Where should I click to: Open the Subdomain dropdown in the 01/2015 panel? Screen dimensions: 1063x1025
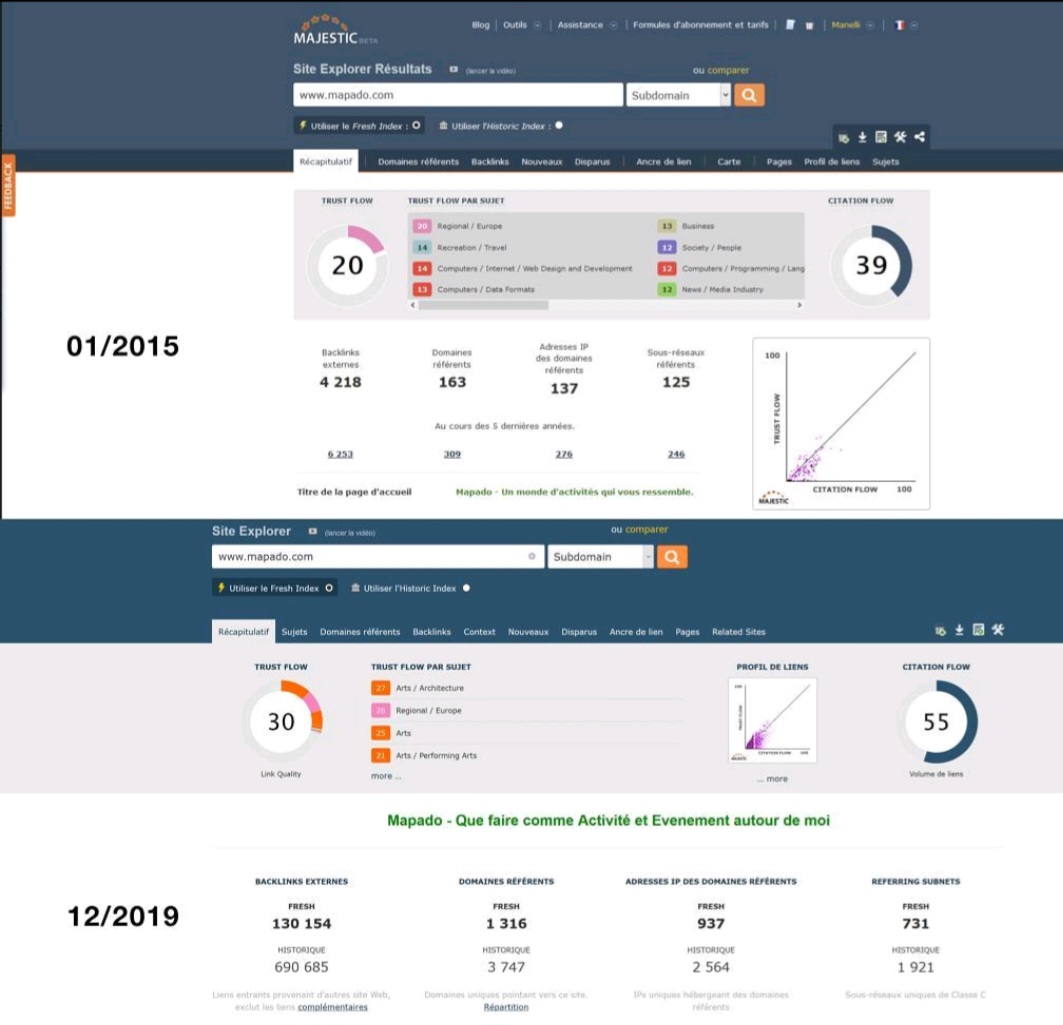(678, 95)
